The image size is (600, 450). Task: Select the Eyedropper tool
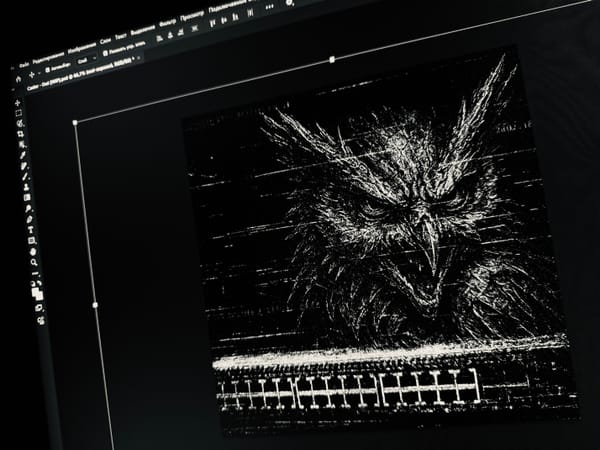pos(23,155)
